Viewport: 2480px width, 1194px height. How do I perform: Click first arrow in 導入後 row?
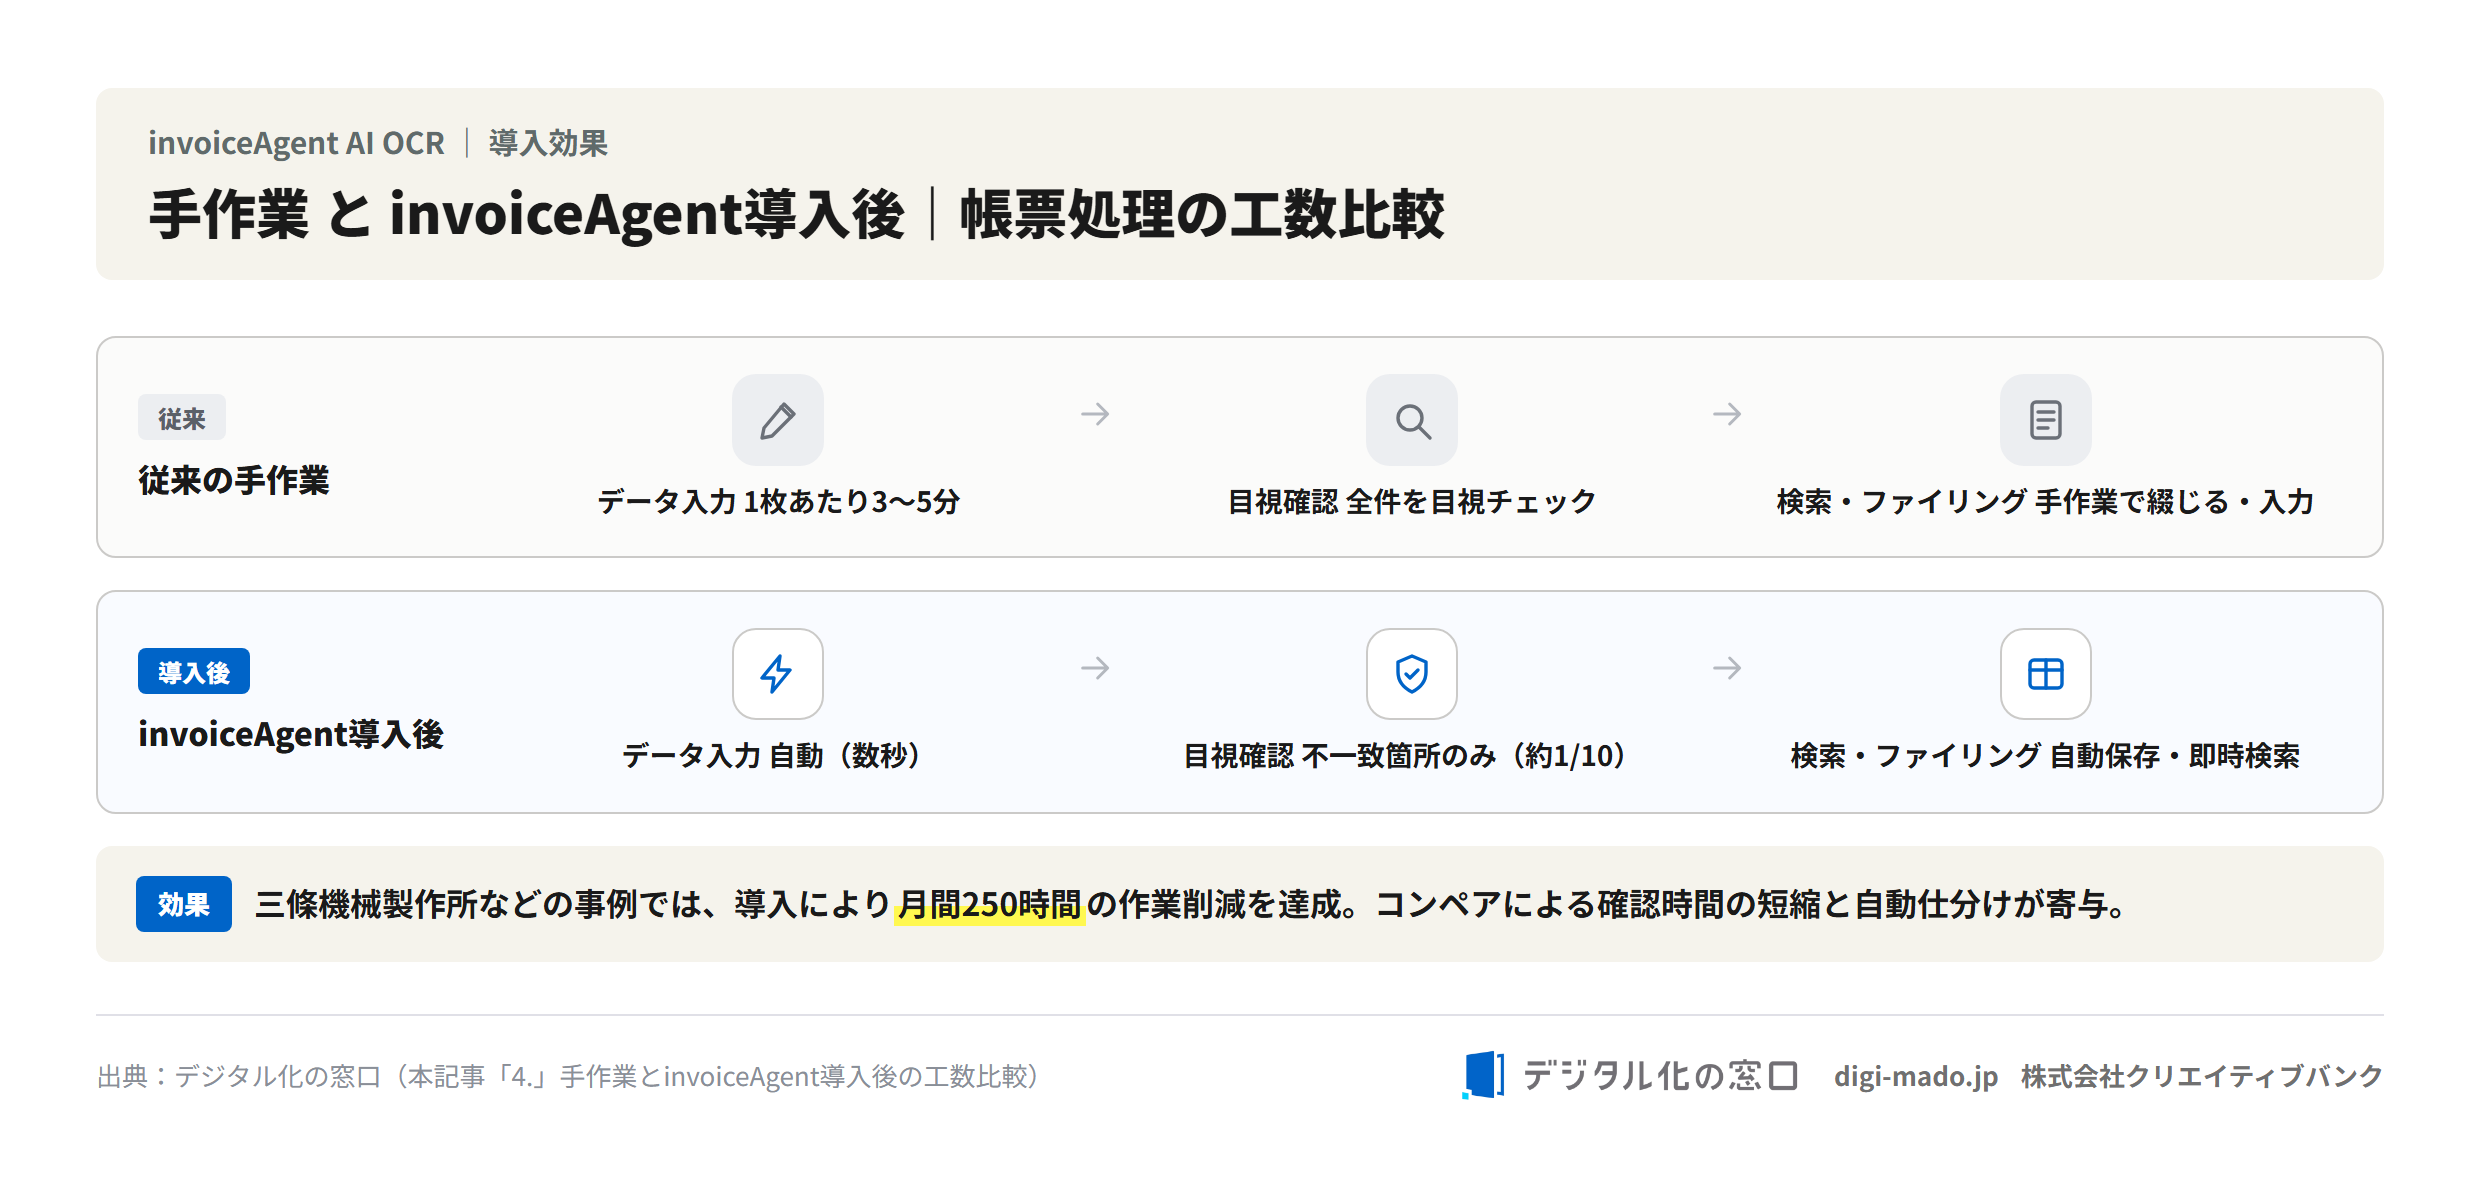(1095, 668)
